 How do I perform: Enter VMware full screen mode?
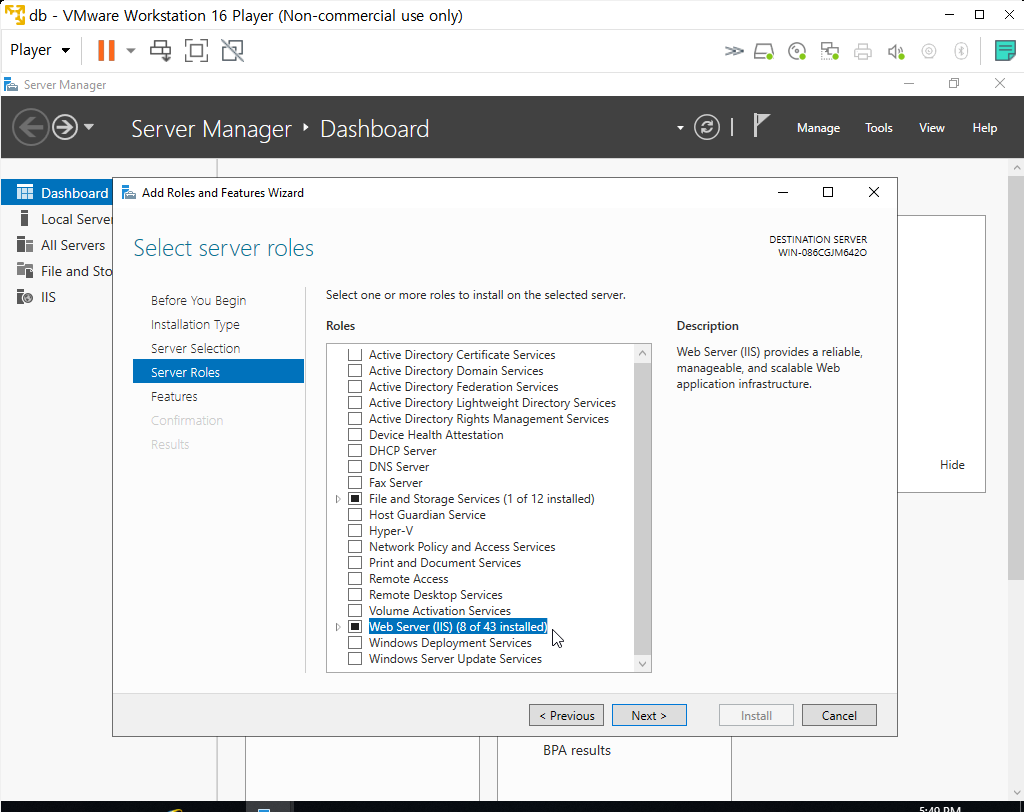pos(197,50)
